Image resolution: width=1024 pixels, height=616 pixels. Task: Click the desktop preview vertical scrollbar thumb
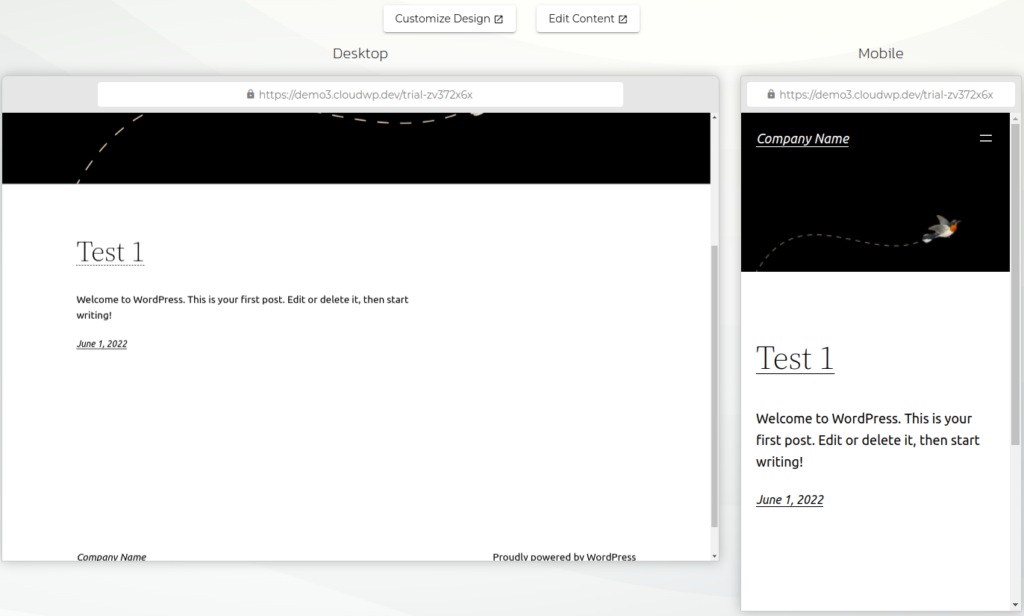tap(714, 385)
